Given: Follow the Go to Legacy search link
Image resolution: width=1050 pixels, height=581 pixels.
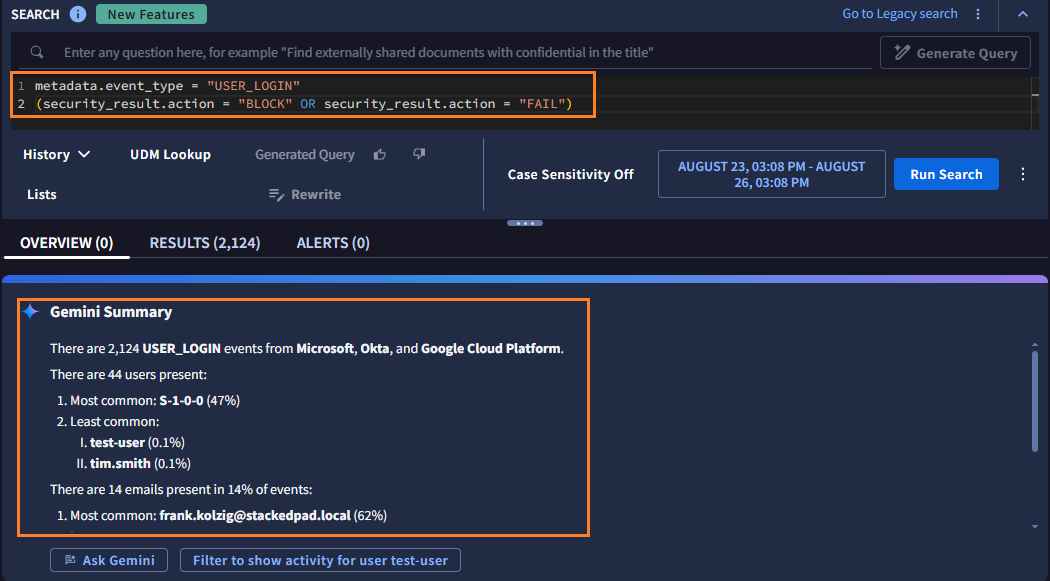Looking at the screenshot, I should coord(899,14).
